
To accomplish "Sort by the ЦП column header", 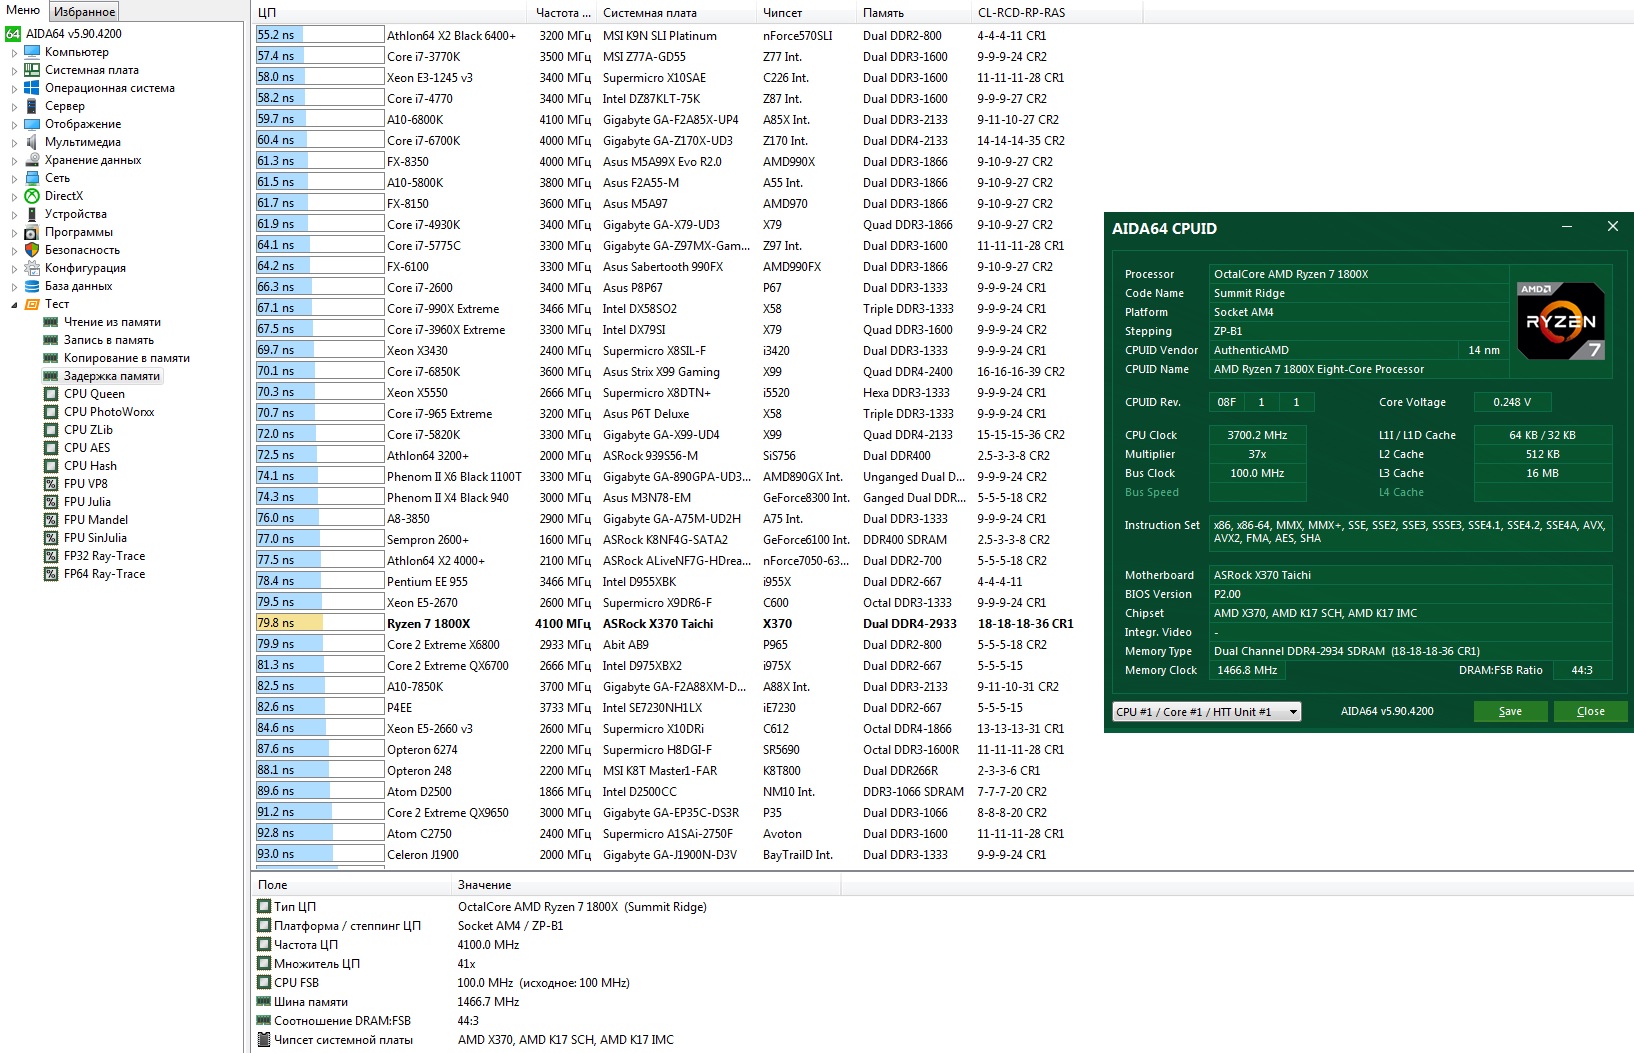I will pos(389,13).
